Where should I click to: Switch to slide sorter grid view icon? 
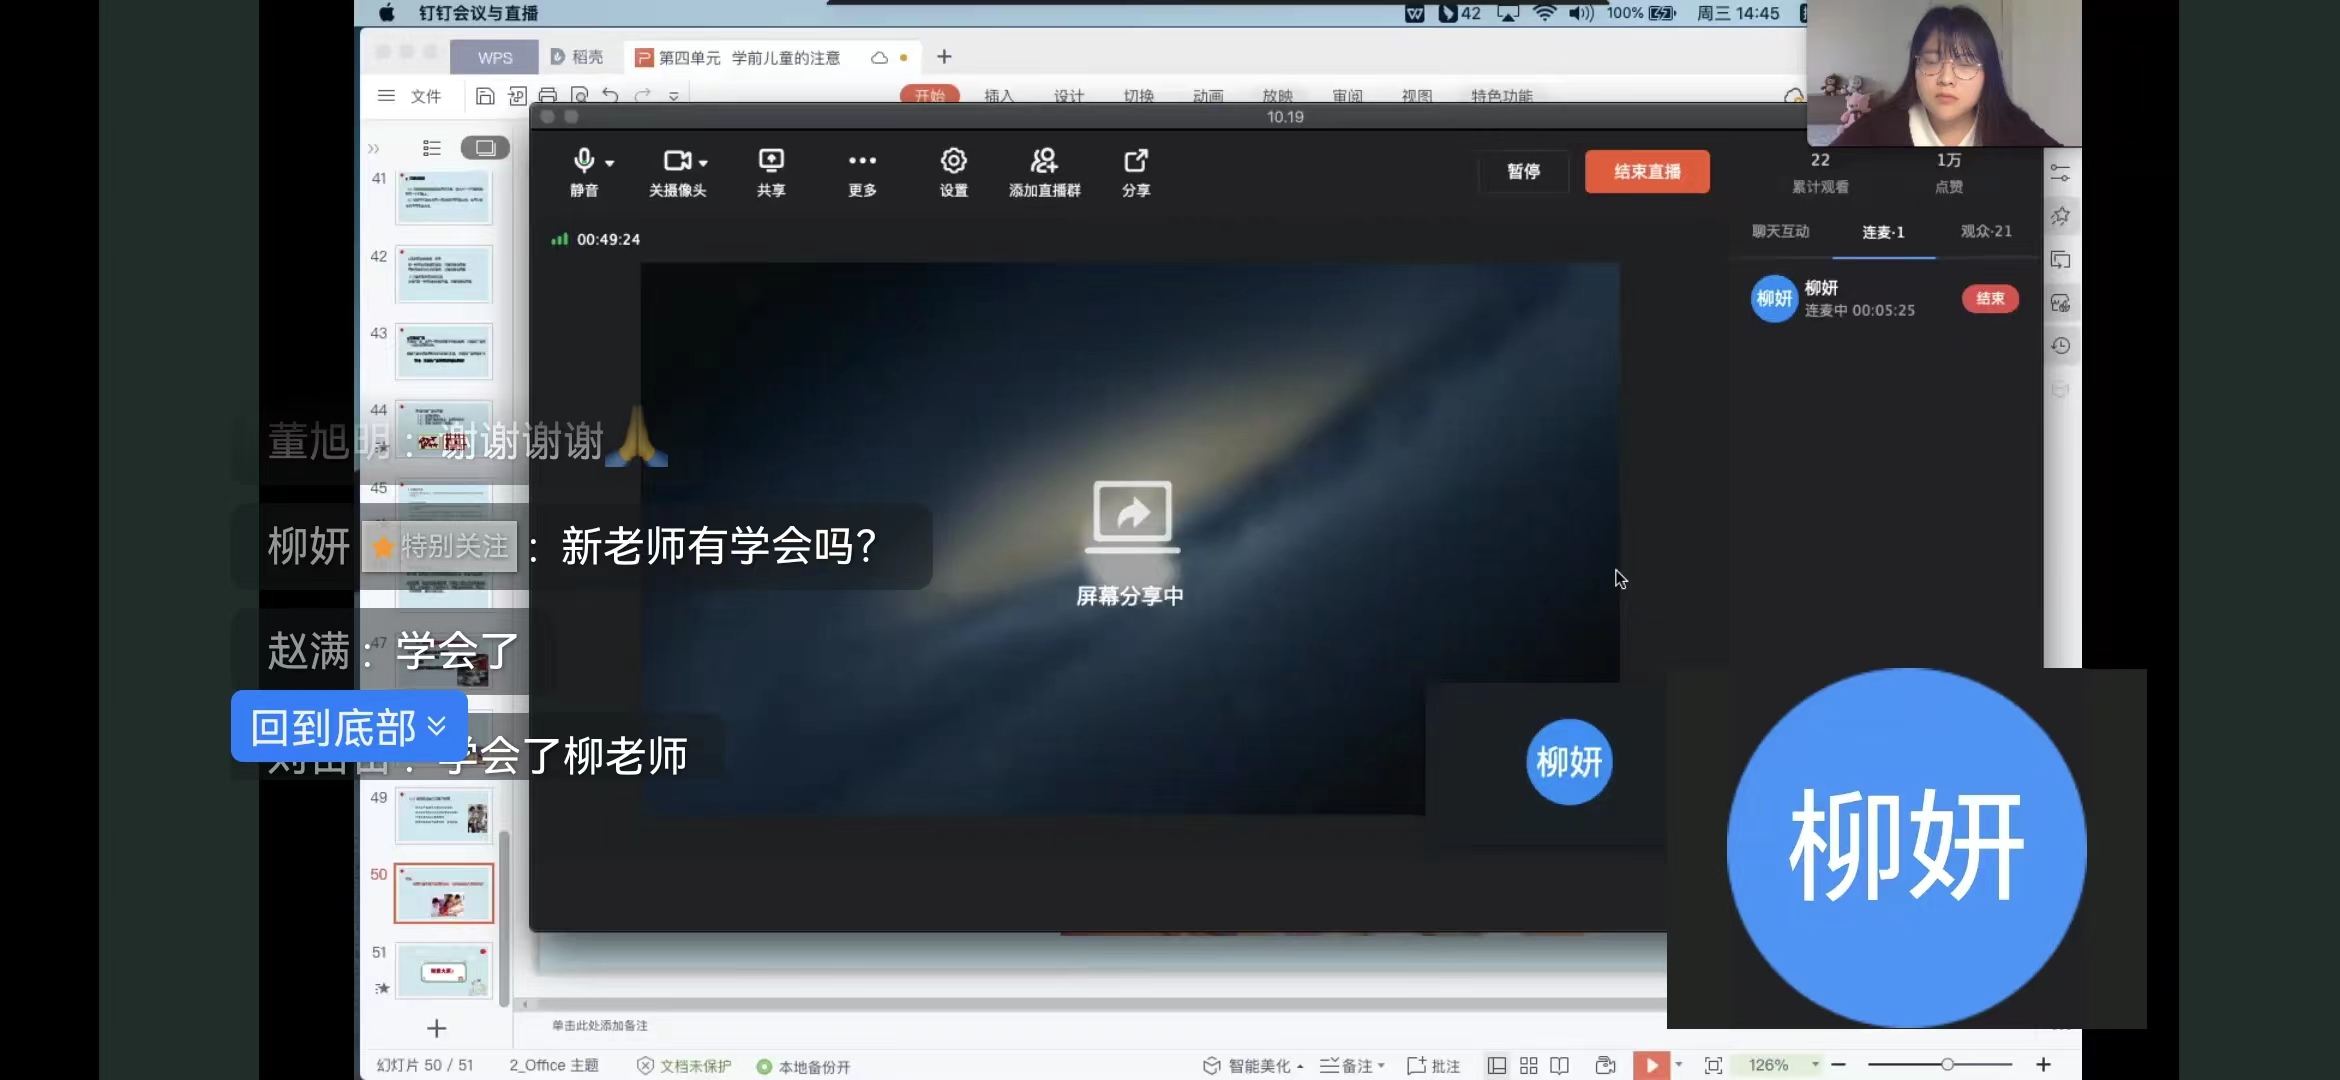[x=1528, y=1065]
